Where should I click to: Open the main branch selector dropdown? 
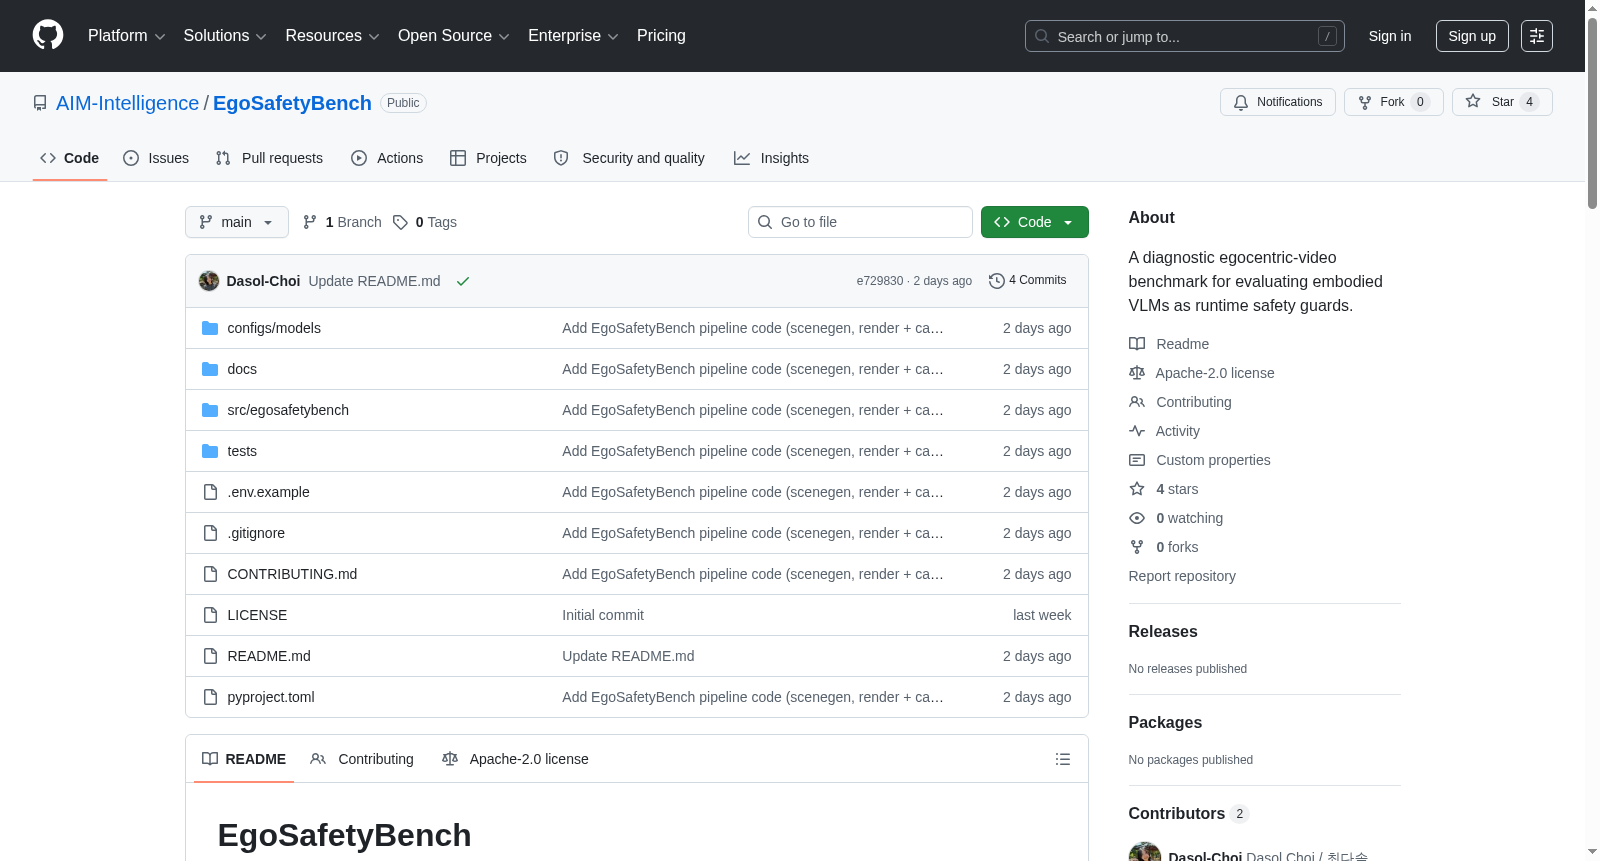coord(237,222)
